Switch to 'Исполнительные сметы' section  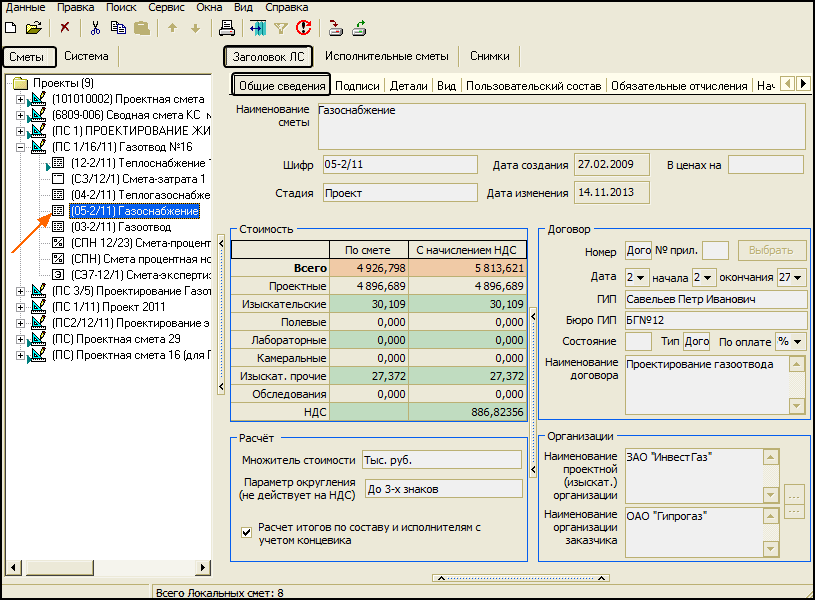[386, 57]
